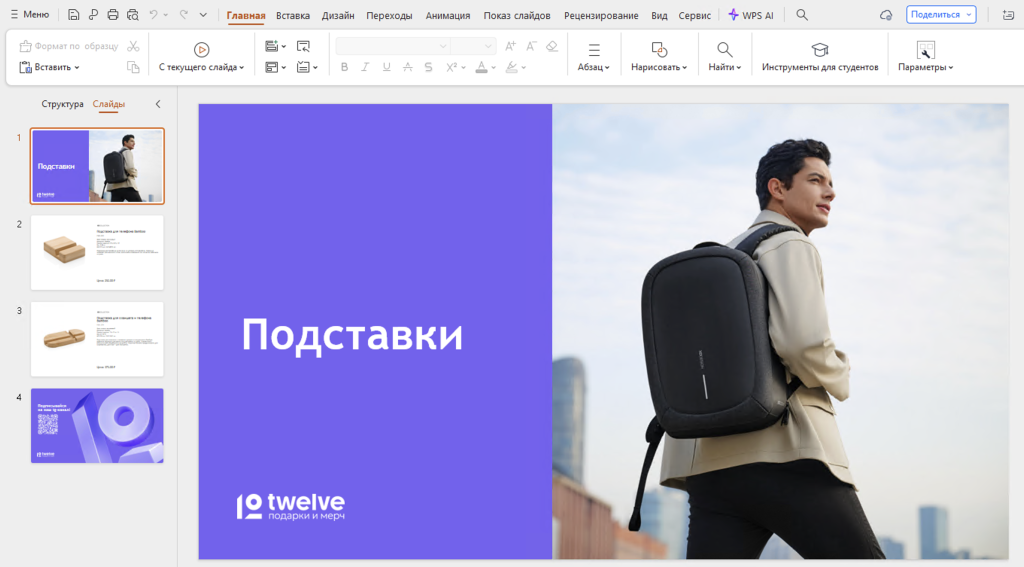
Task: Open print preview from the quick toolbar
Action: click(x=132, y=15)
